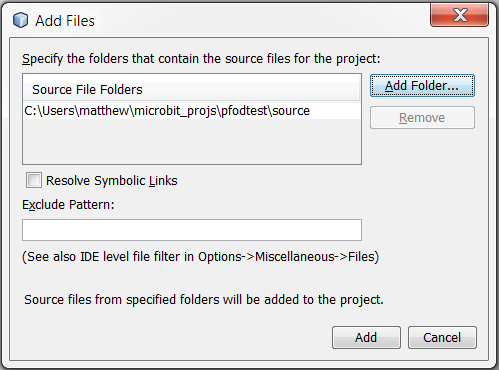Click the blank space right of the folder path row
This screenshot has width=499, height=370.
point(335,111)
